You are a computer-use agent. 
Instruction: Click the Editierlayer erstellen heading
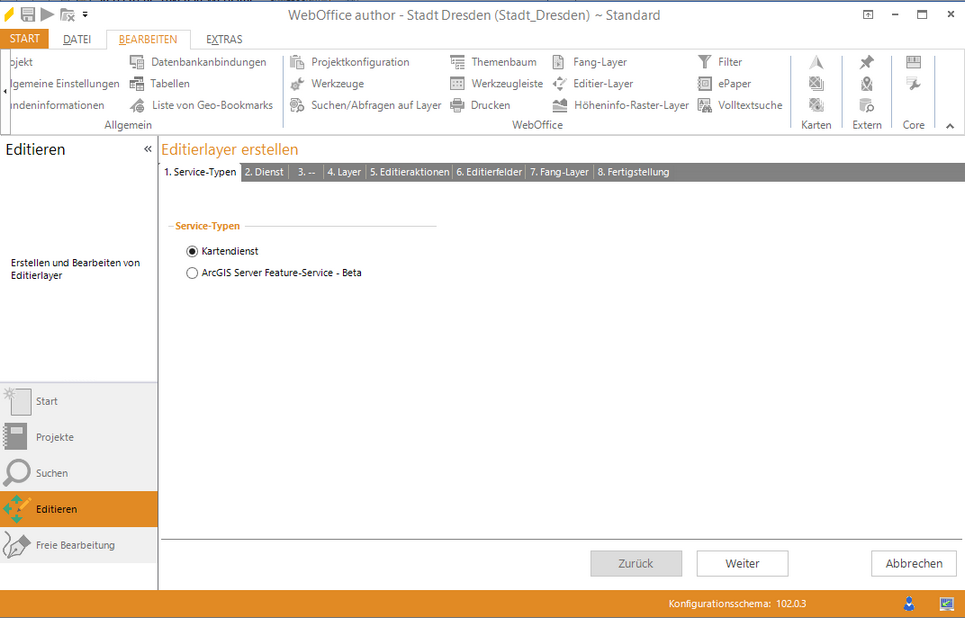point(230,150)
